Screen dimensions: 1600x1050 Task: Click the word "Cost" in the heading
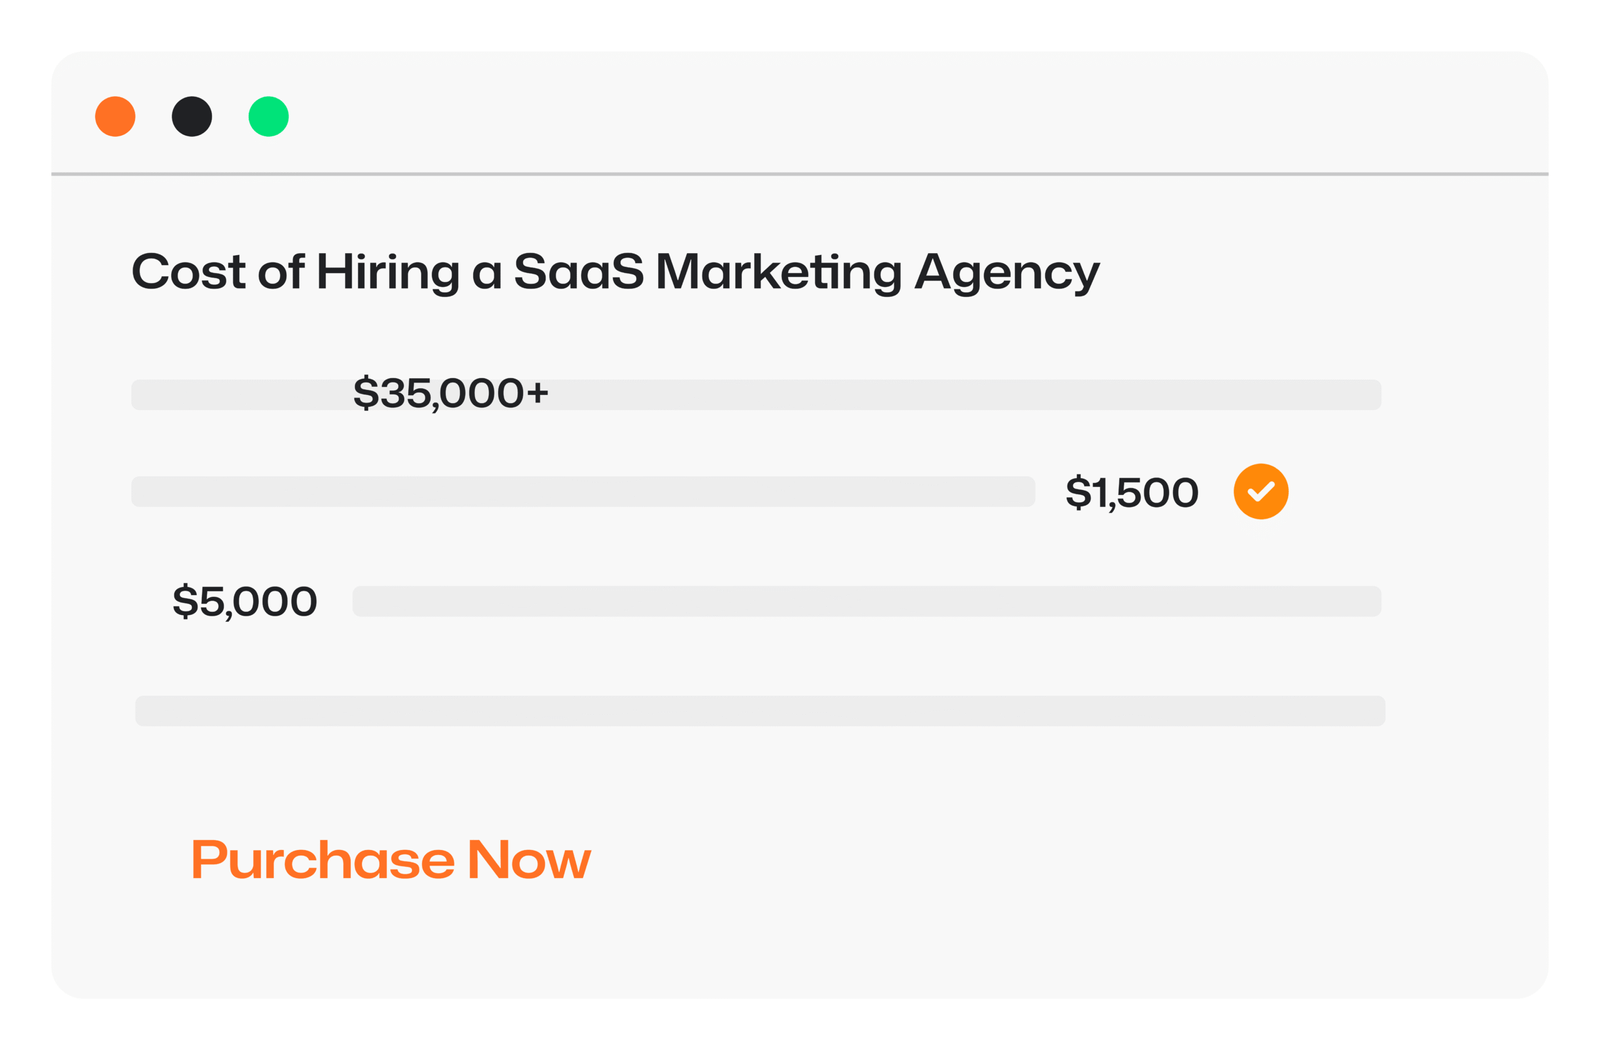click(188, 272)
